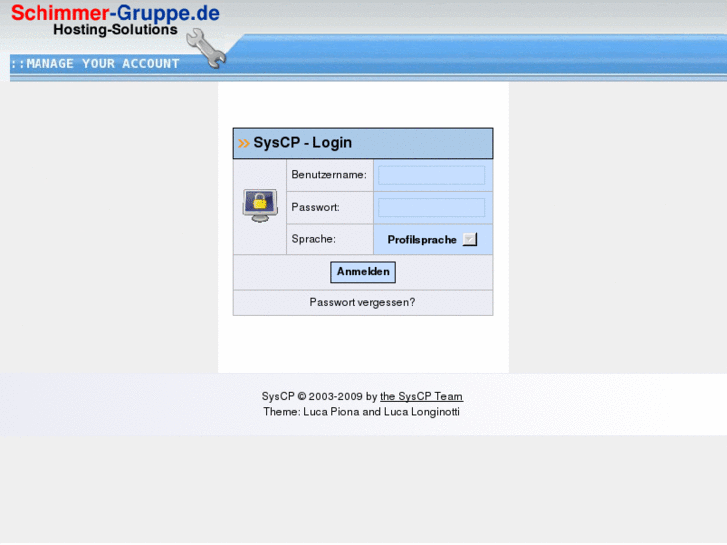The image size is (727, 545).
Task: Click the orange arrows beside SysCP - Login
Action: [x=244, y=143]
